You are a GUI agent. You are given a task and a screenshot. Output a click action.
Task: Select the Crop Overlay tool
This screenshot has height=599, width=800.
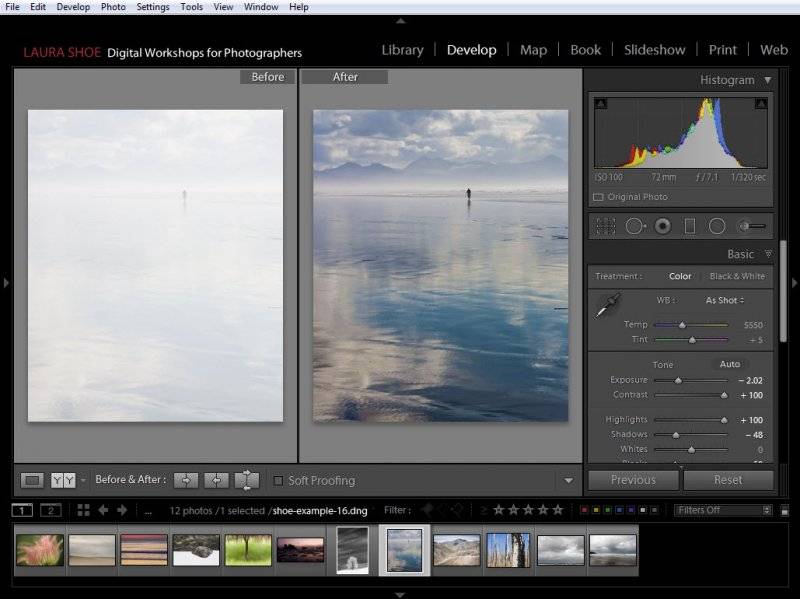606,226
